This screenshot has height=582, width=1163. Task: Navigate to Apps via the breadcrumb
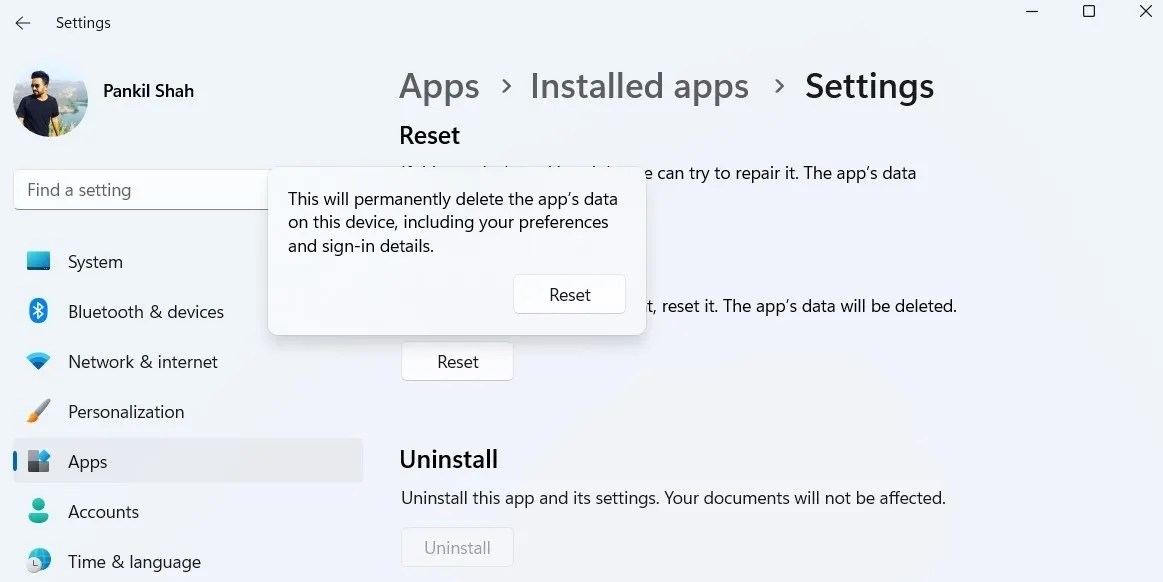point(439,87)
